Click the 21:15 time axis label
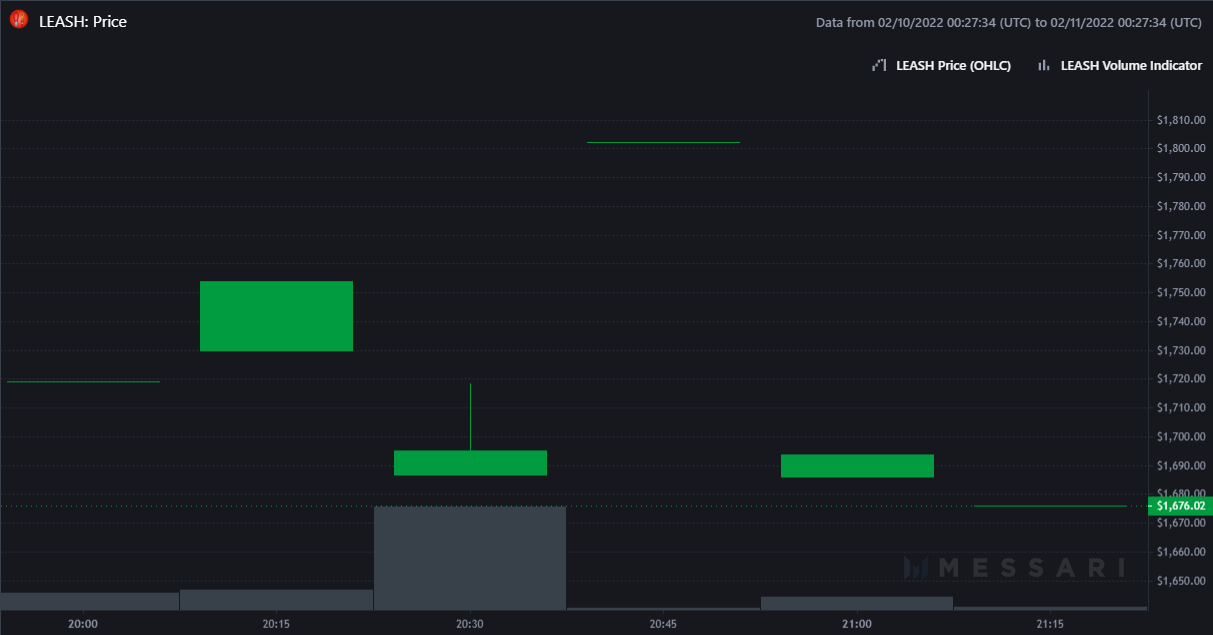 tap(1050, 624)
